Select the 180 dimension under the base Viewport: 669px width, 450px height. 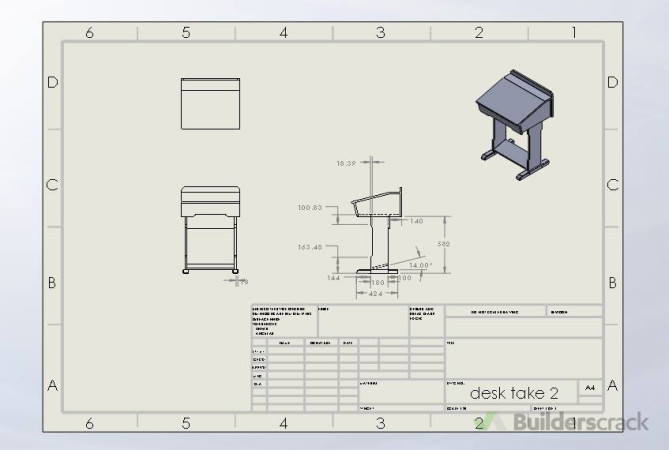pyautogui.click(x=378, y=283)
